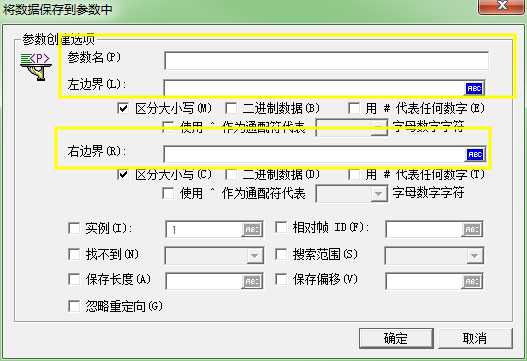The height and width of the screenshot is (361, 527).
Task: Focus the 保存偏移(V) input field
Action: coord(424,282)
